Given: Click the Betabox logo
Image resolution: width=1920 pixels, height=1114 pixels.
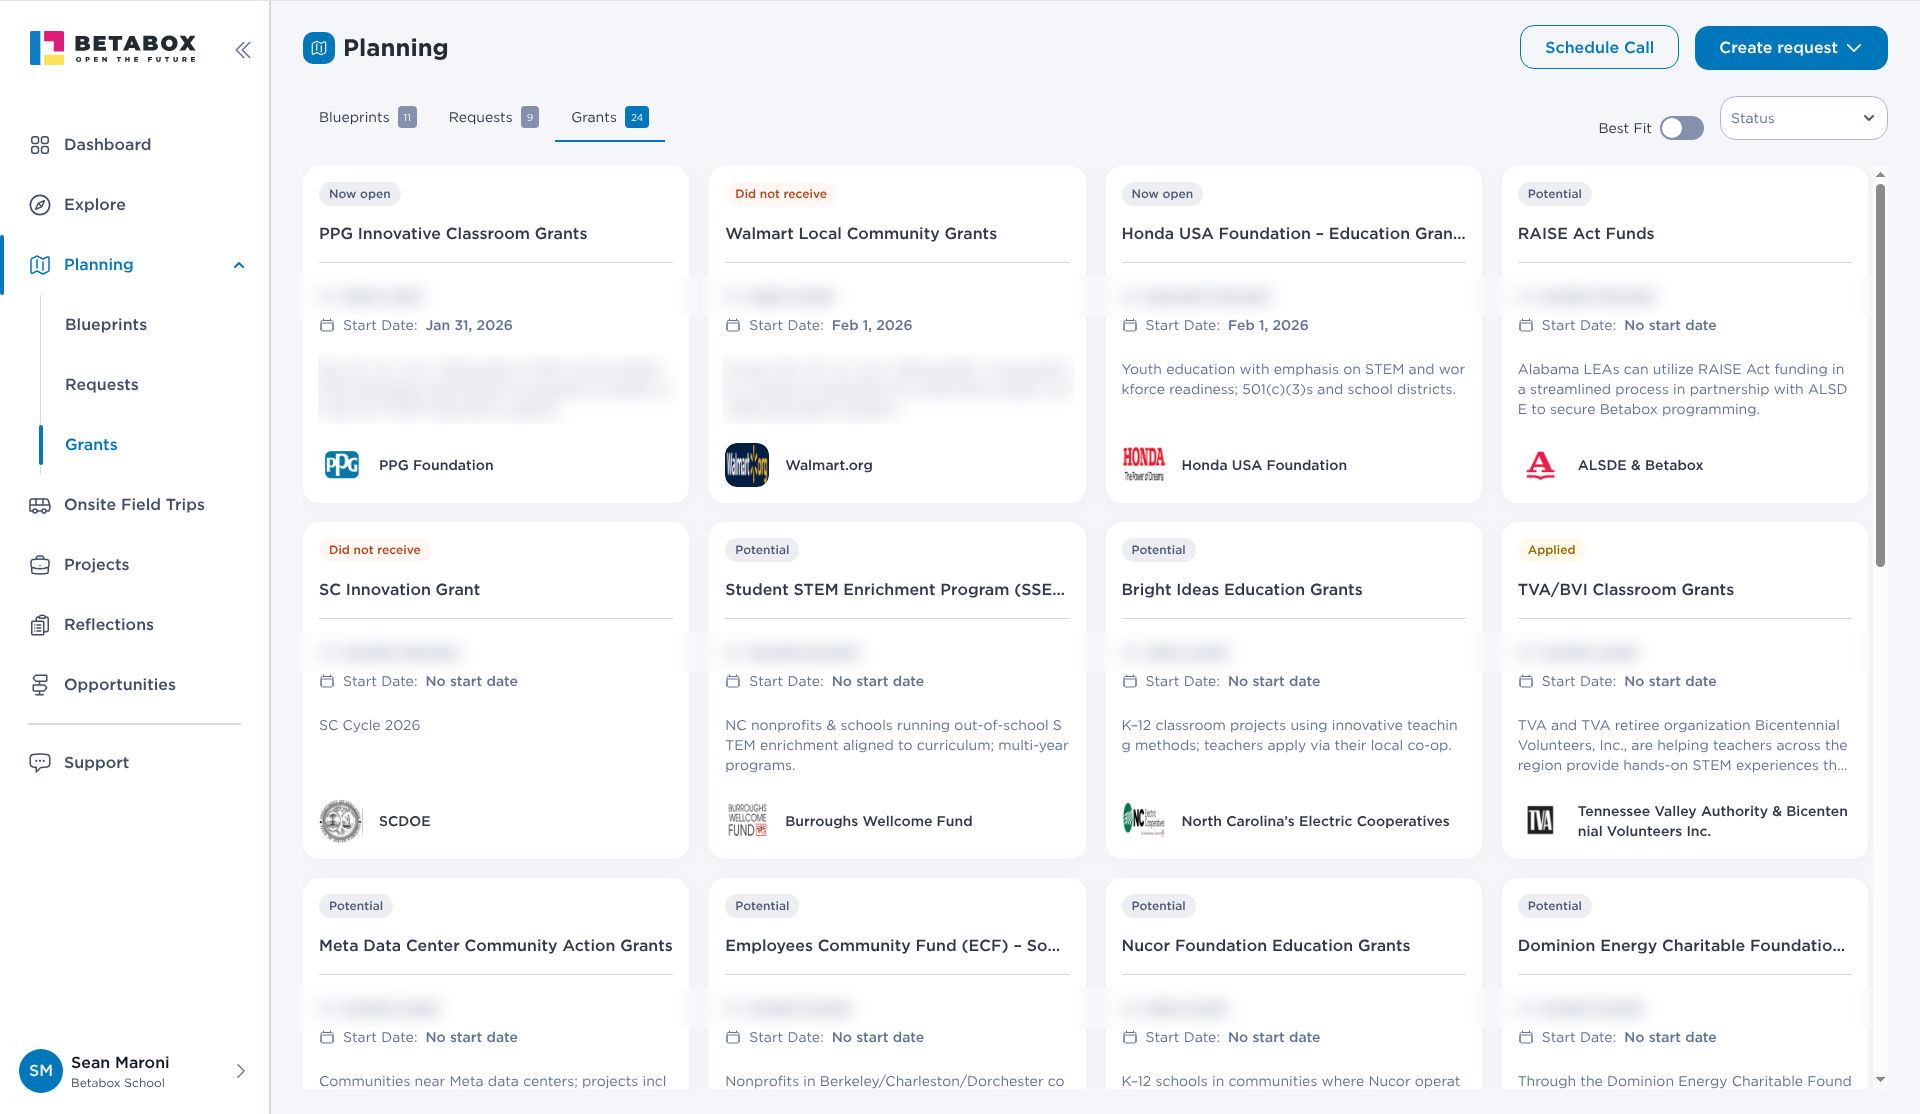Looking at the screenshot, I should point(113,48).
